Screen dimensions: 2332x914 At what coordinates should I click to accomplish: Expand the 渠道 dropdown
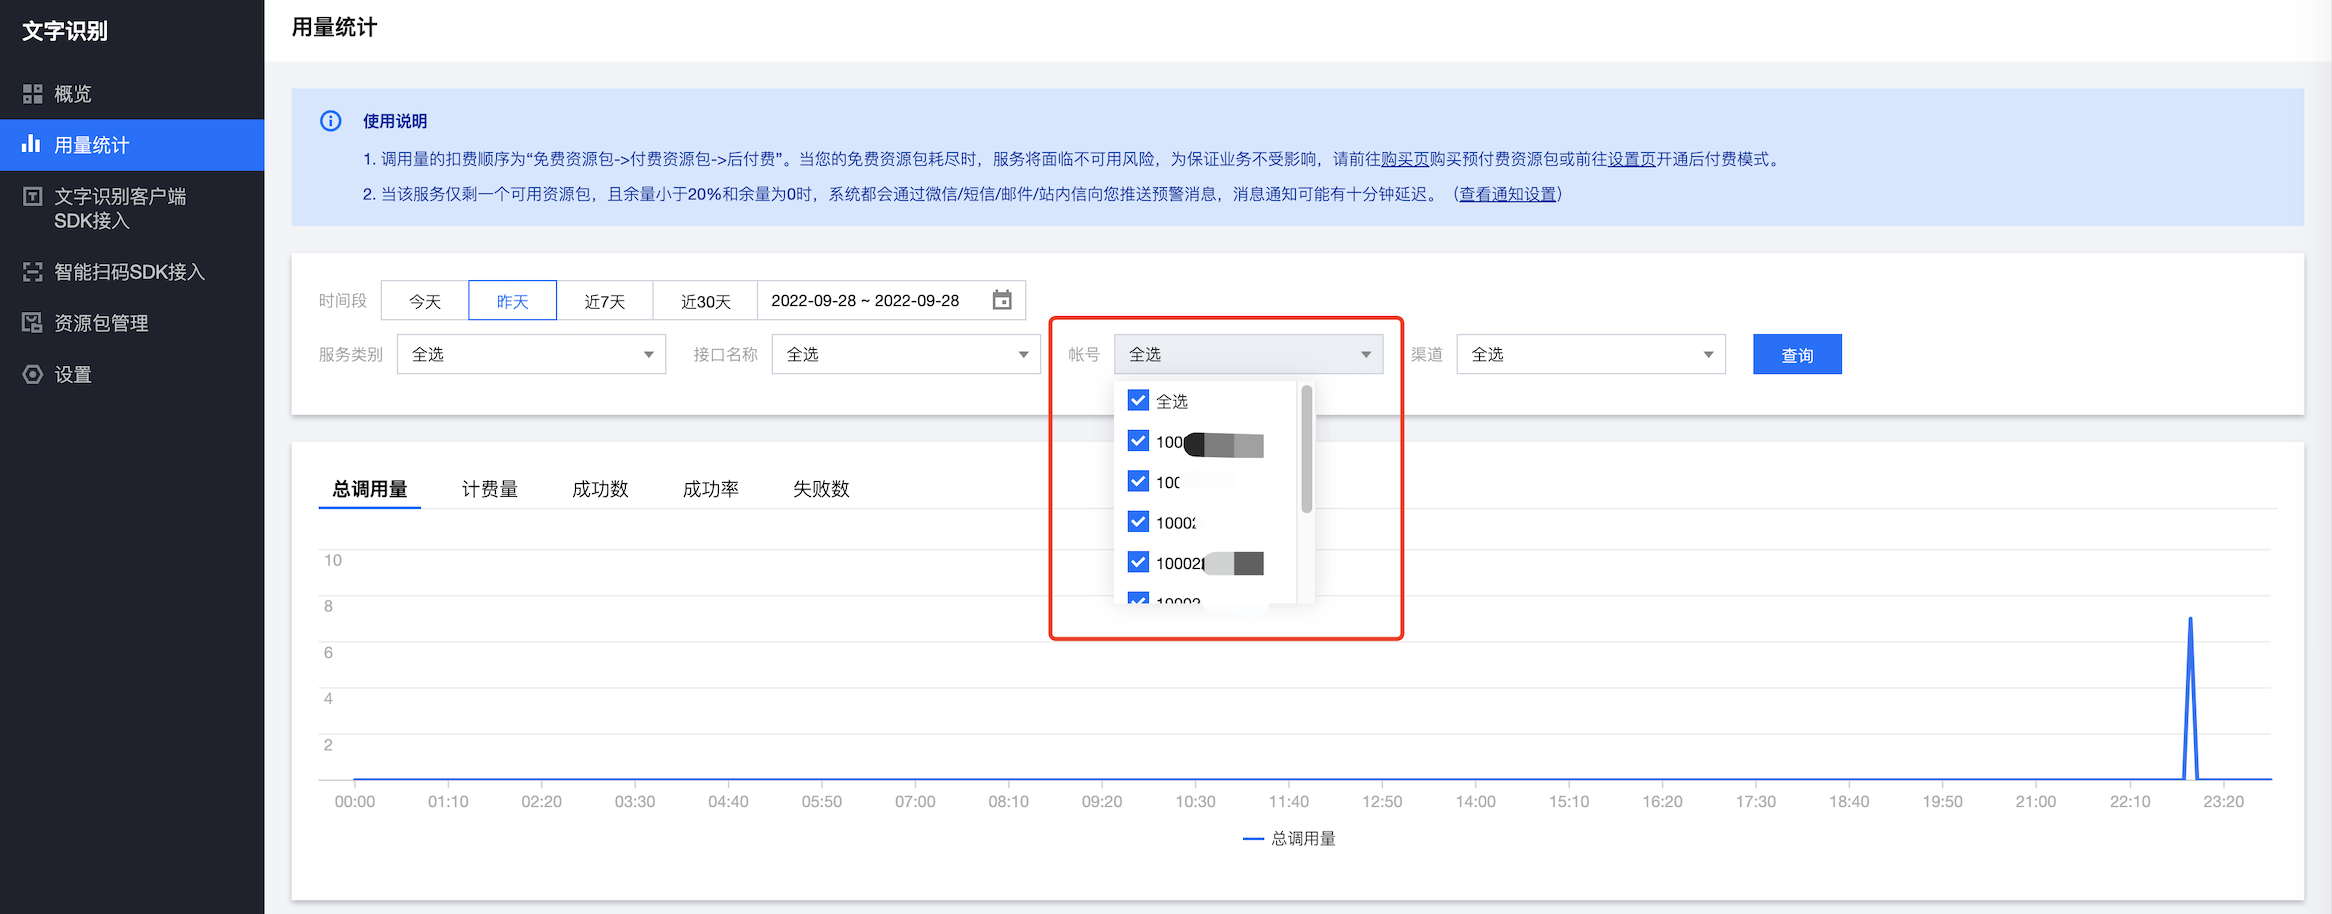1591,354
